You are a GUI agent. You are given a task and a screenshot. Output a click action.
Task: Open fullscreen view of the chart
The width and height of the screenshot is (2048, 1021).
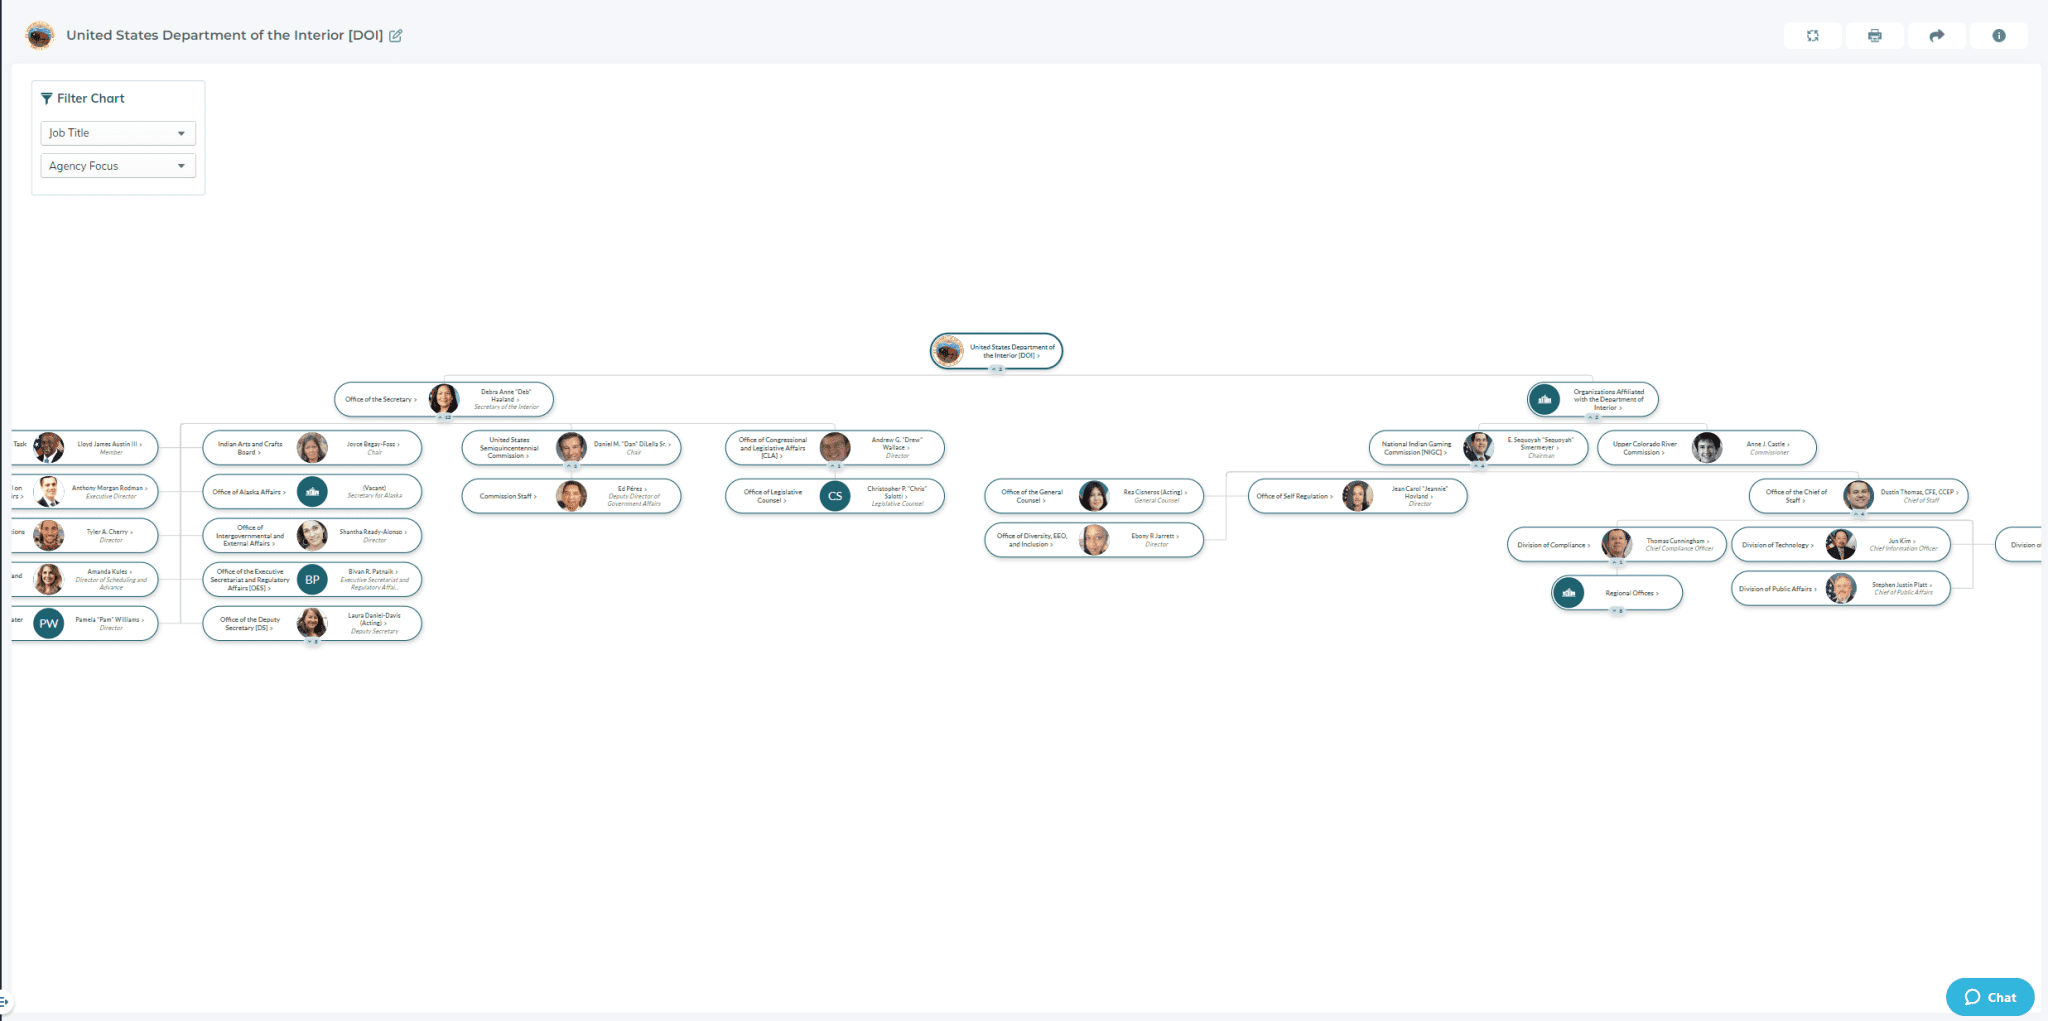point(1812,35)
